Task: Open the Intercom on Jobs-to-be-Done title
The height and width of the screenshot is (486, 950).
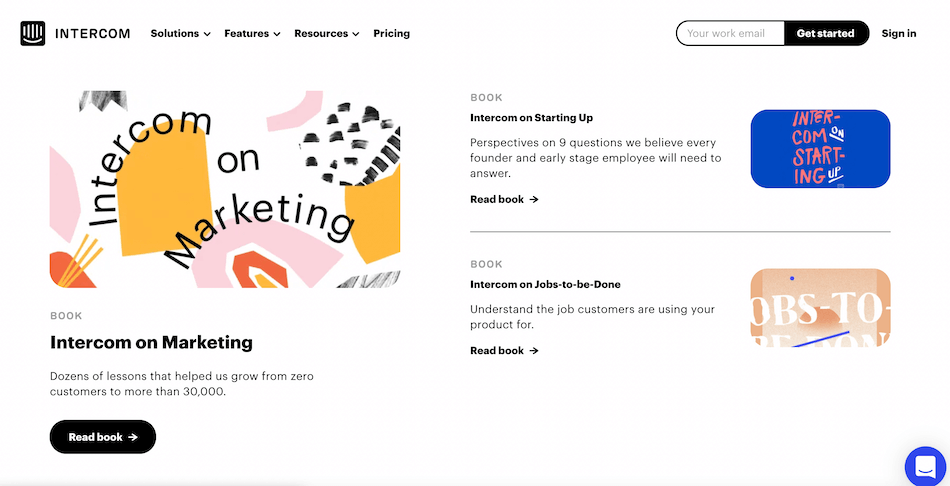Action: (x=545, y=284)
